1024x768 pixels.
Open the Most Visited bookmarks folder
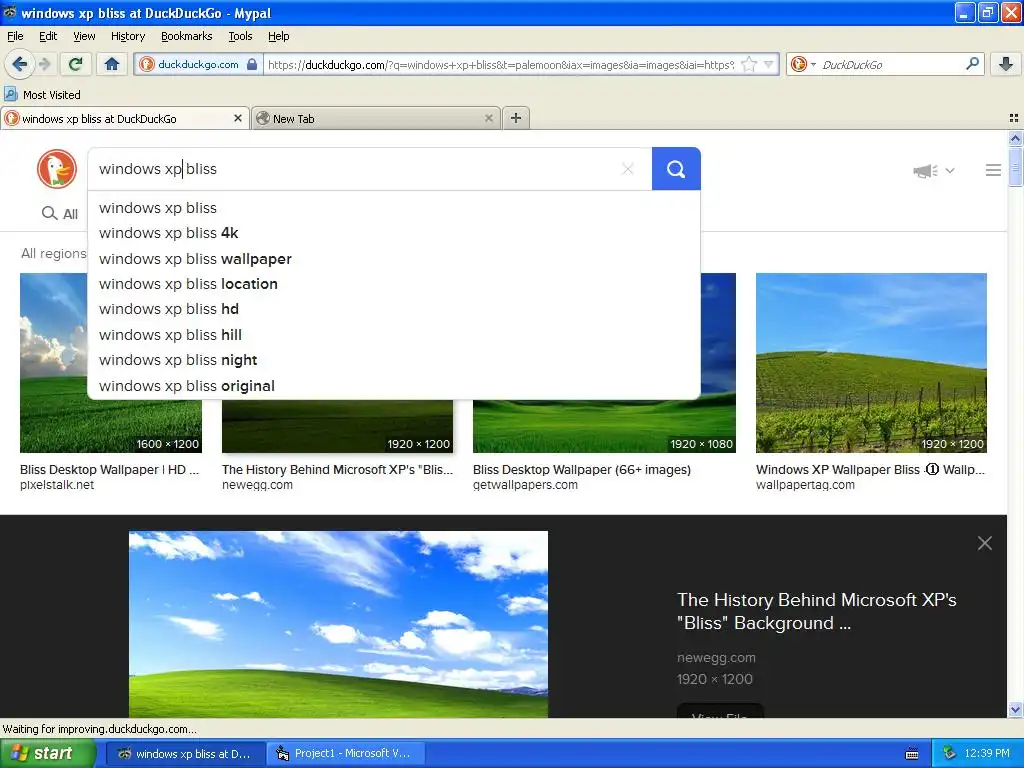43,95
